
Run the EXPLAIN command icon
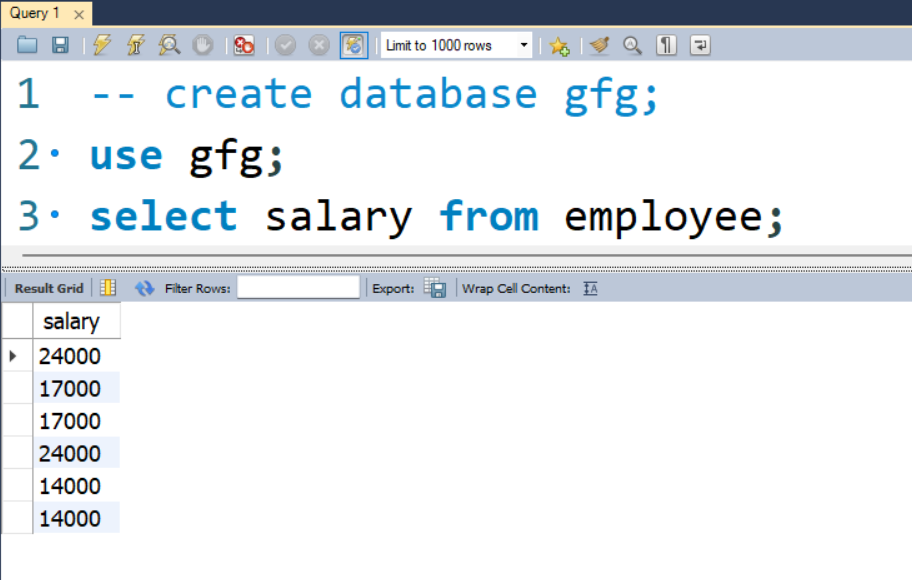coord(169,45)
